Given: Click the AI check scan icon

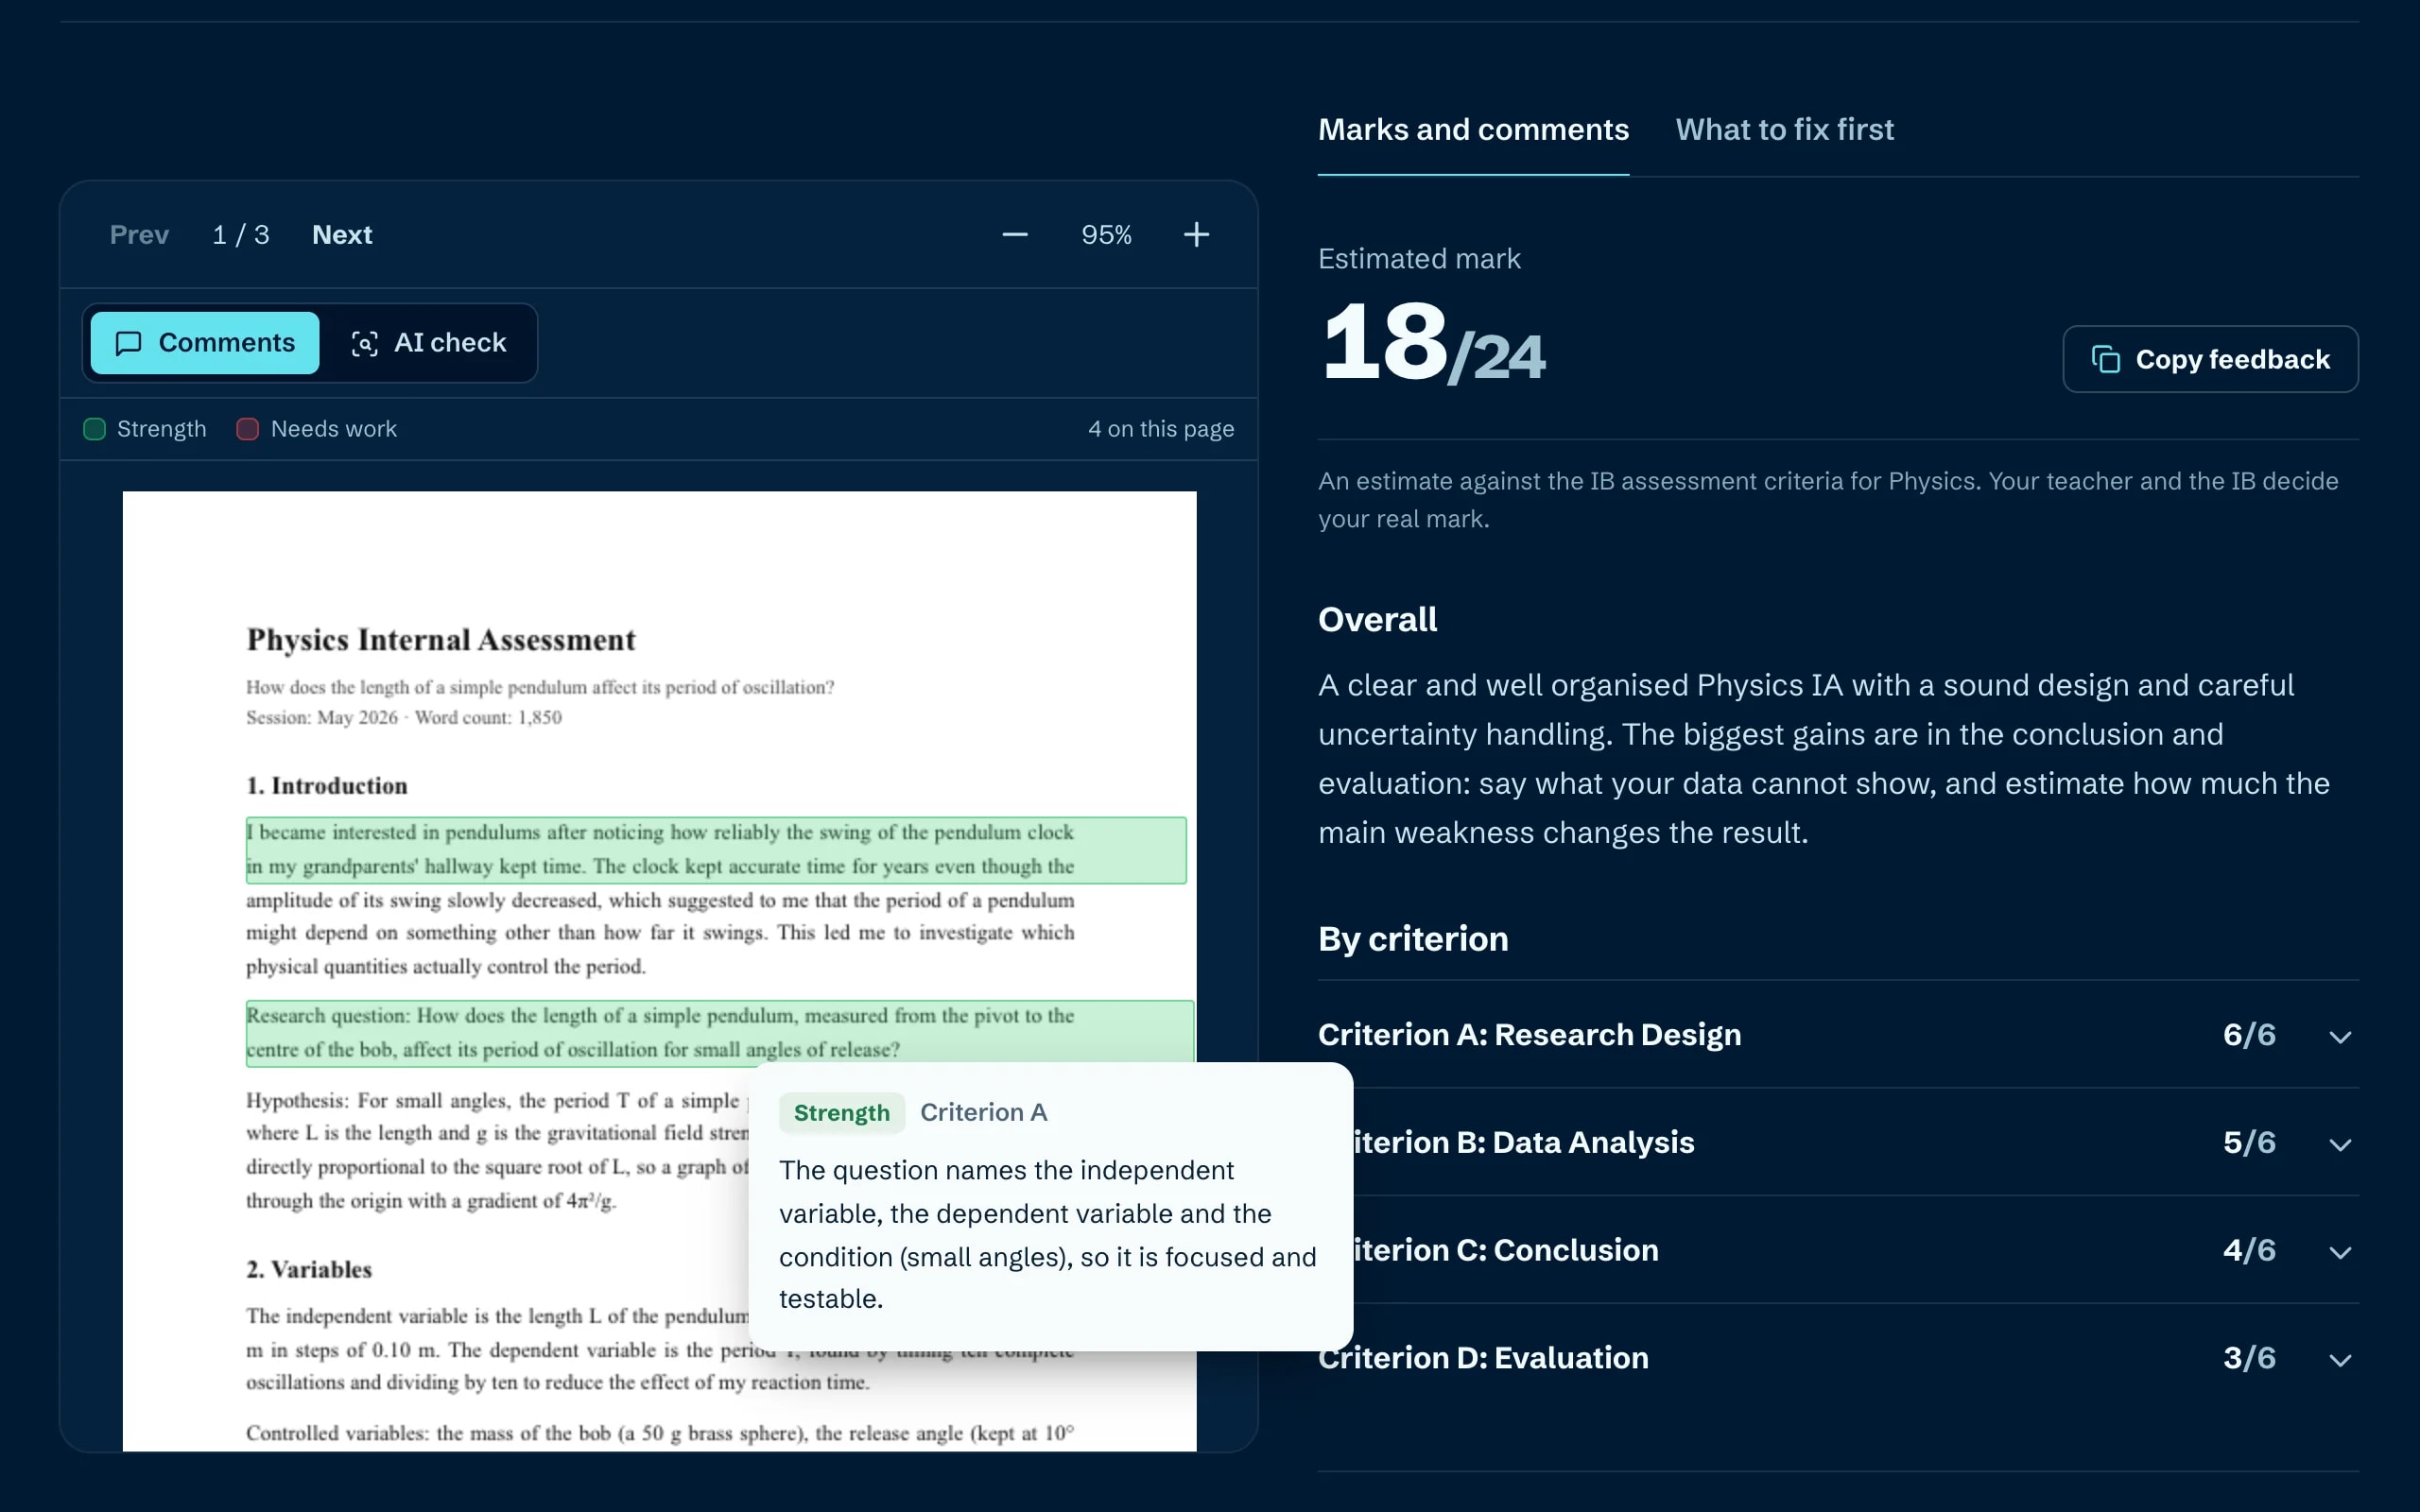Looking at the screenshot, I should click(365, 343).
